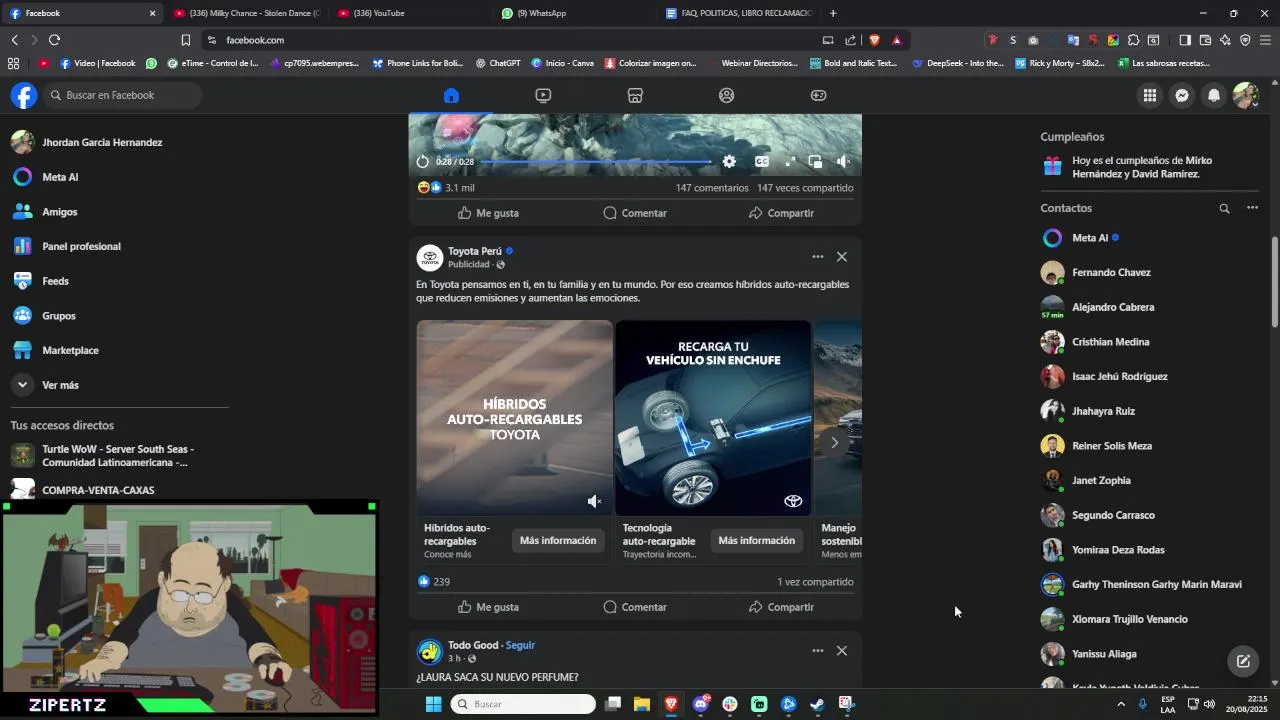Open File Explorer in taskbar

[642, 704]
